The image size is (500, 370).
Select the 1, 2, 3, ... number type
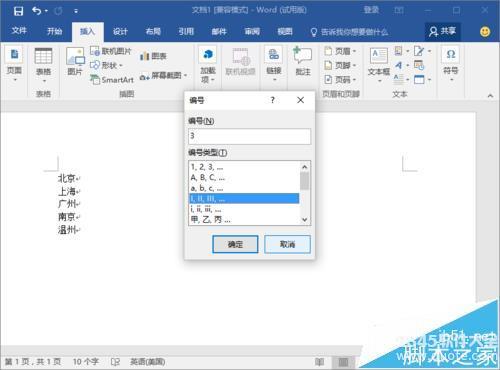pyautogui.click(x=244, y=167)
